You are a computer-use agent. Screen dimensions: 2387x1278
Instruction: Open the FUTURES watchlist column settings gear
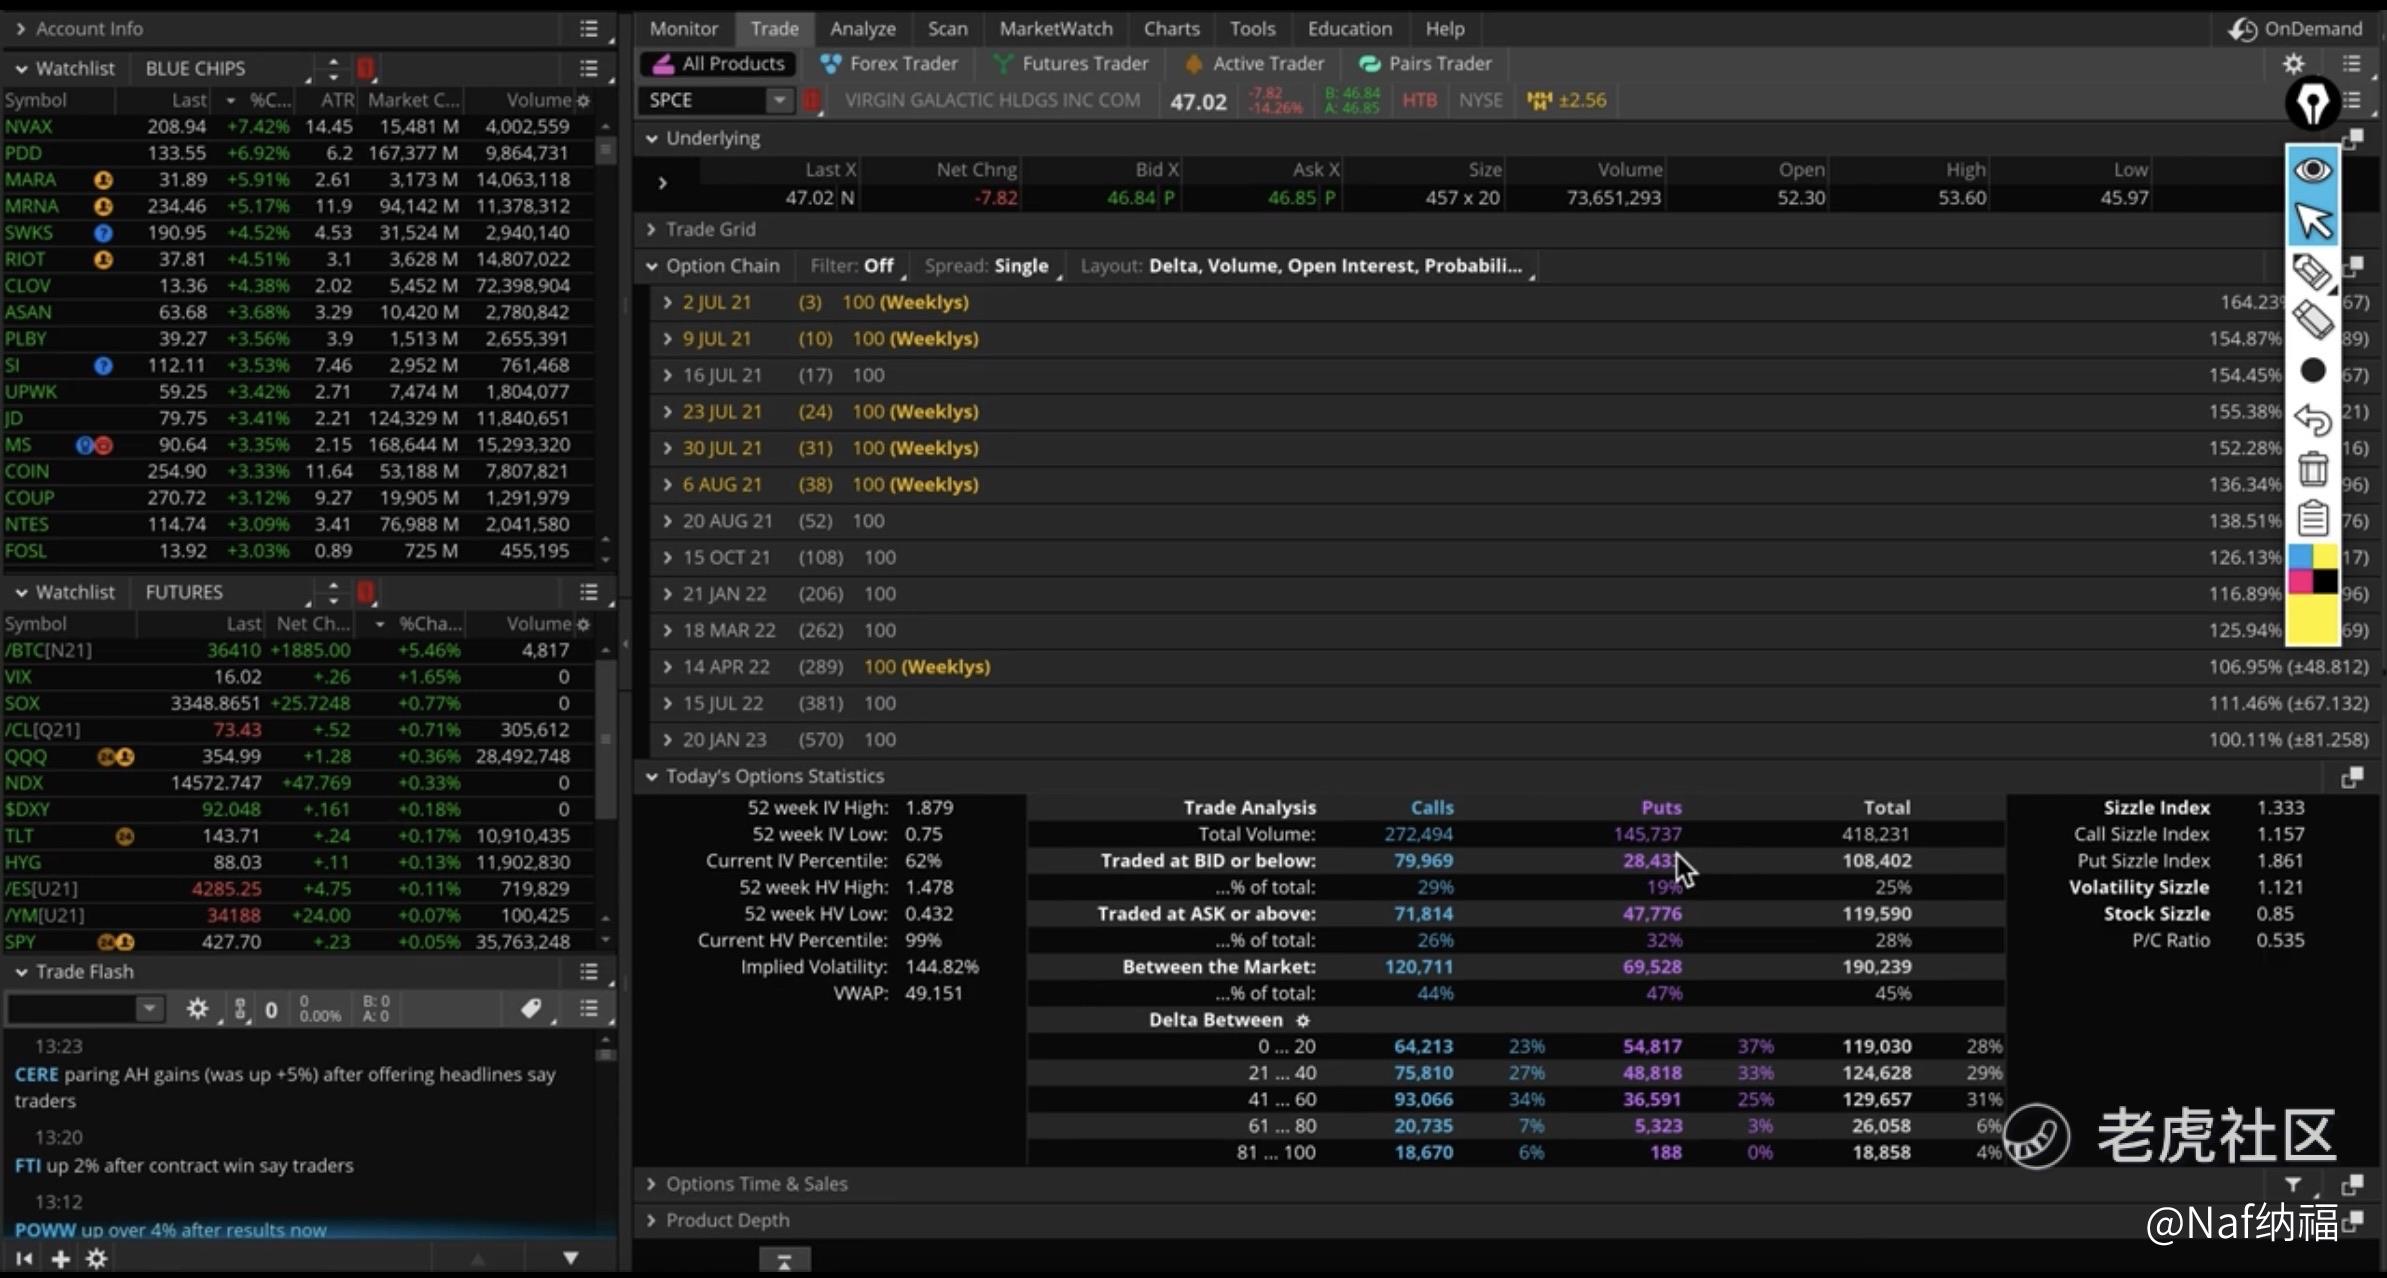point(584,624)
